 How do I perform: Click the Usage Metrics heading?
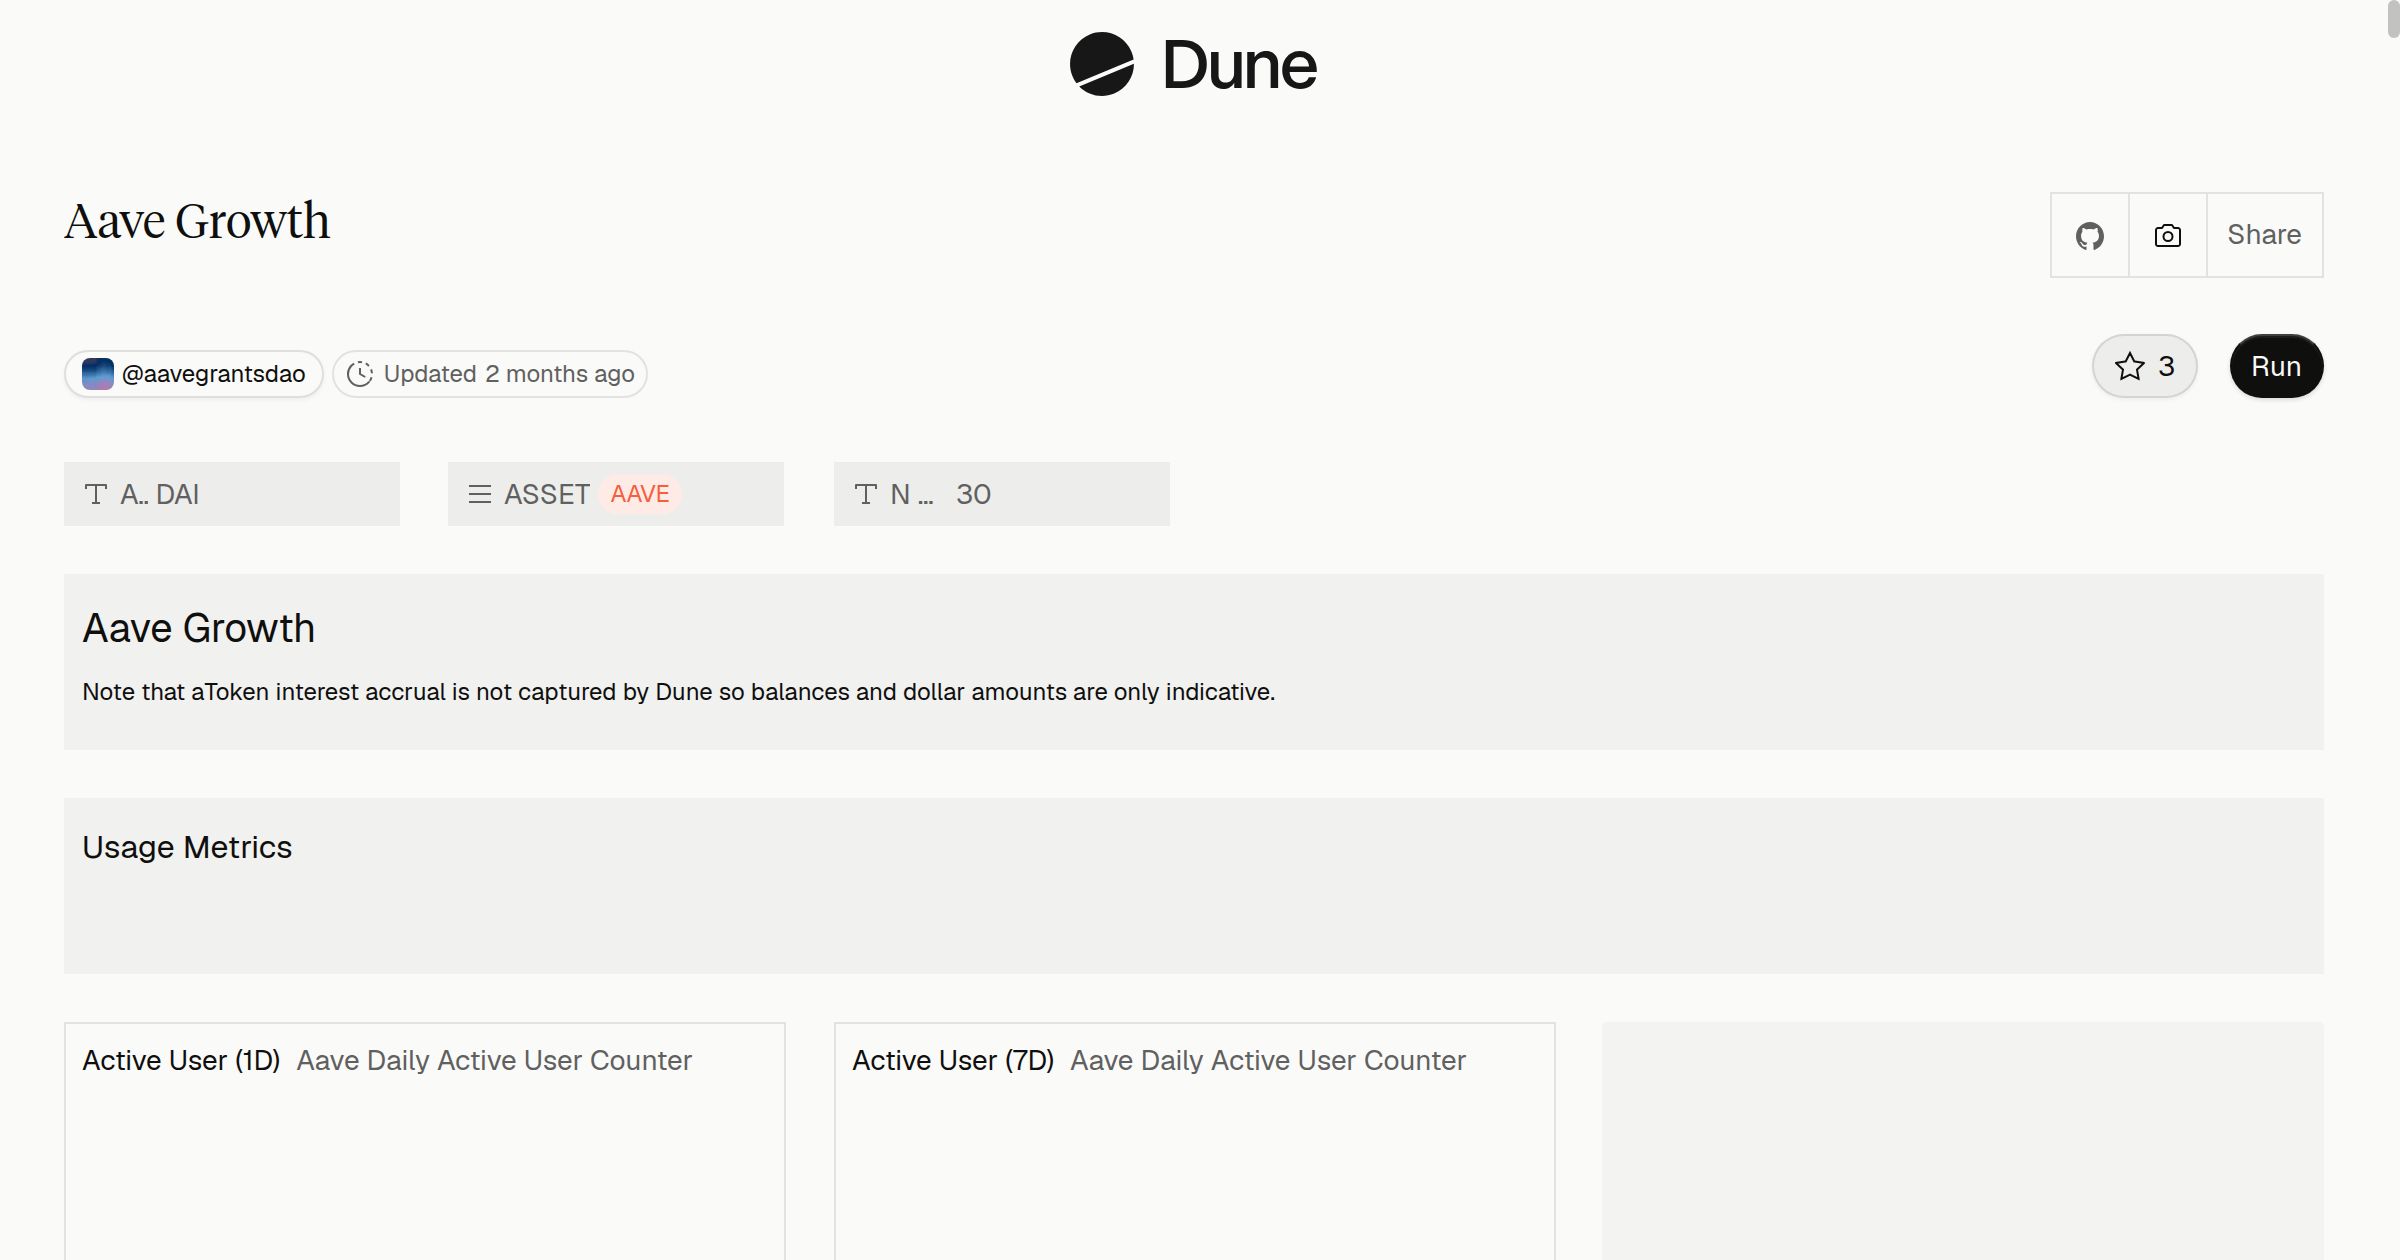187,847
